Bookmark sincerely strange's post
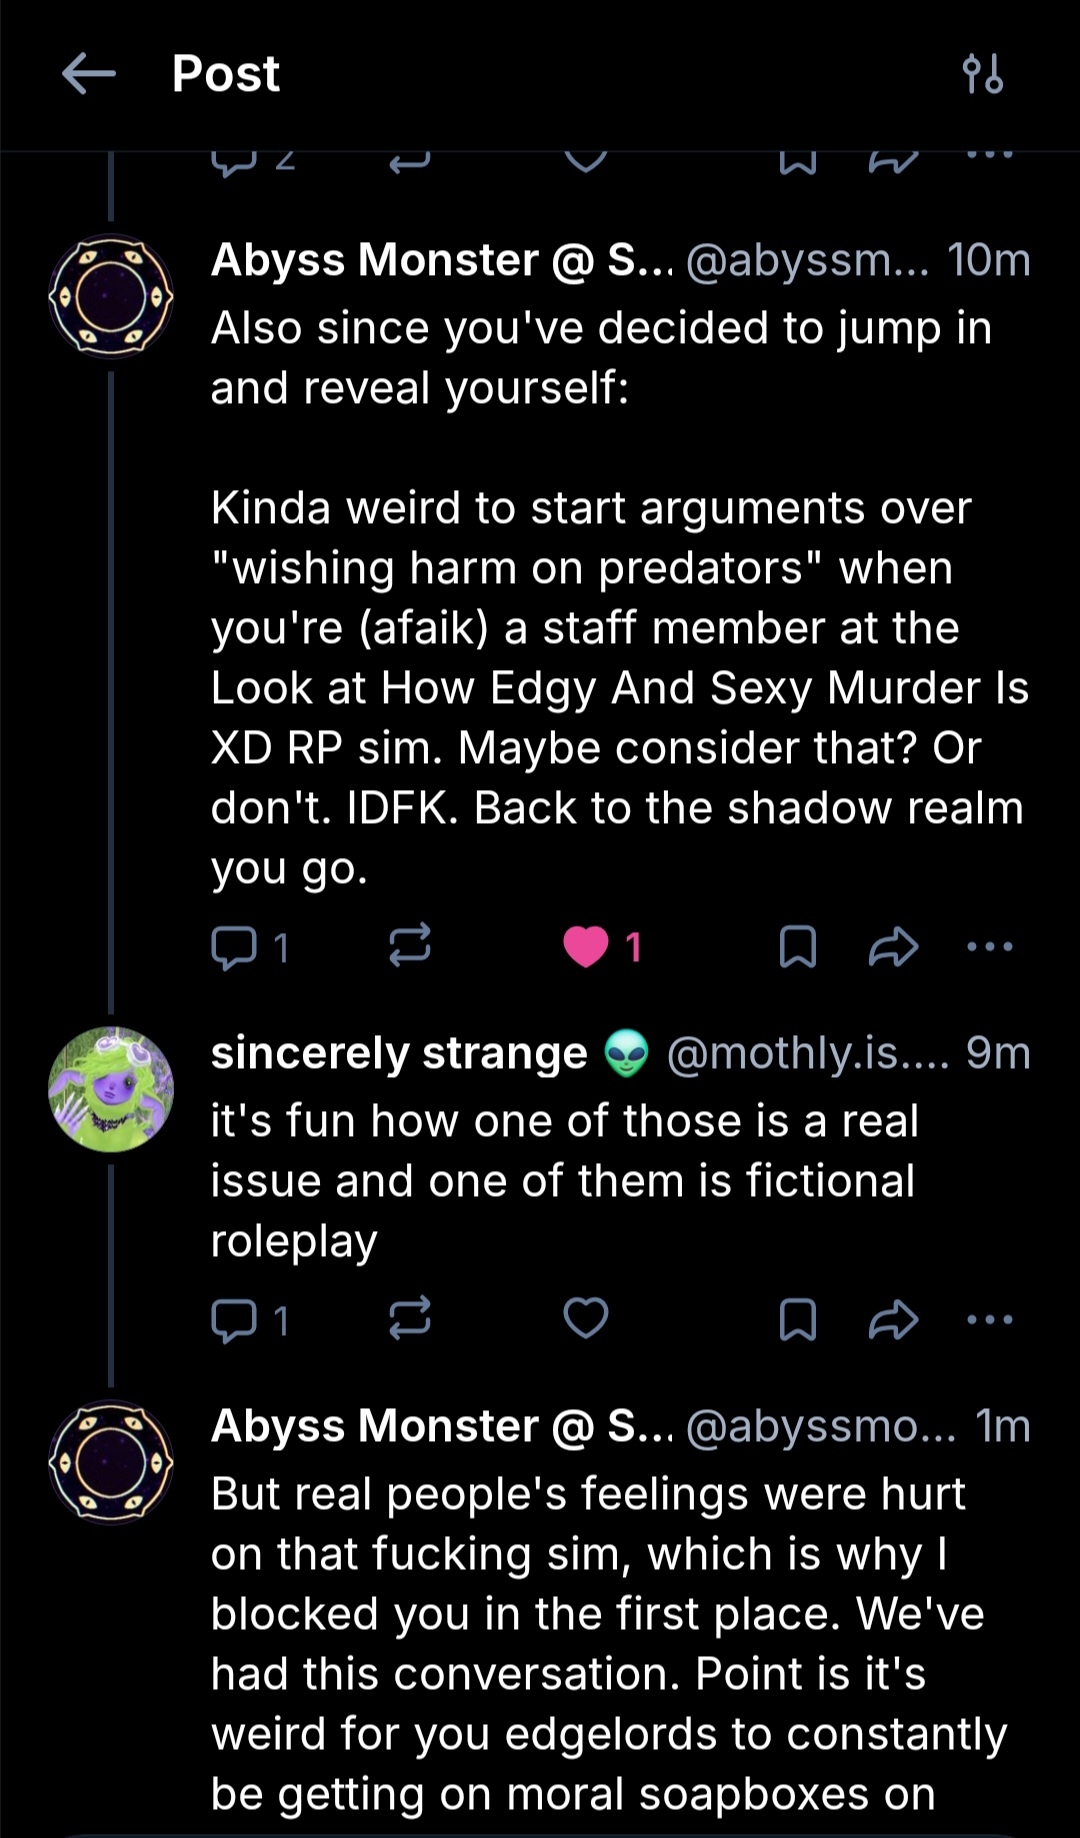 (x=797, y=1320)
